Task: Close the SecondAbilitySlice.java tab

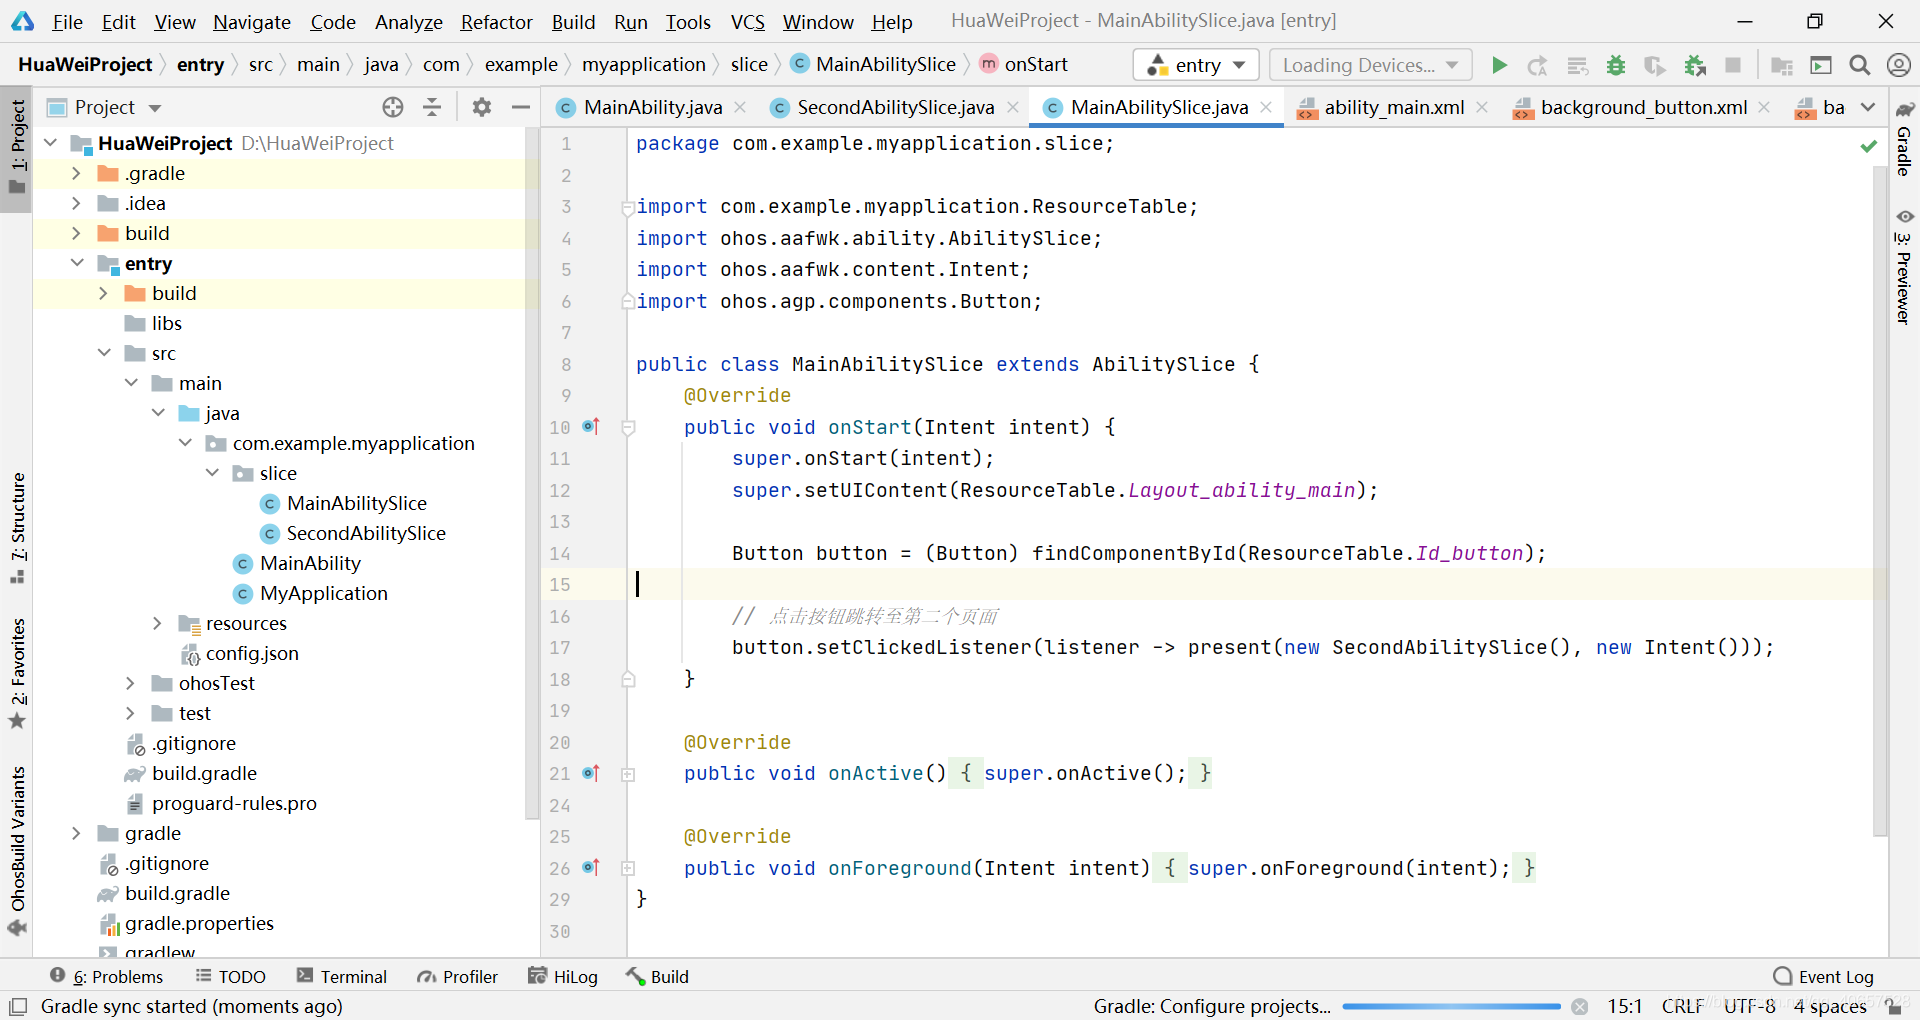Action: 1013,107
